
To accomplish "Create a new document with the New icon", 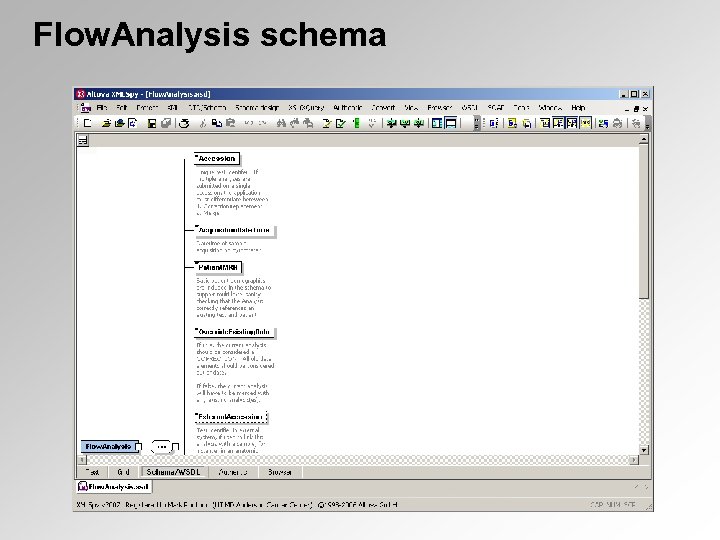I will (88, 123).
